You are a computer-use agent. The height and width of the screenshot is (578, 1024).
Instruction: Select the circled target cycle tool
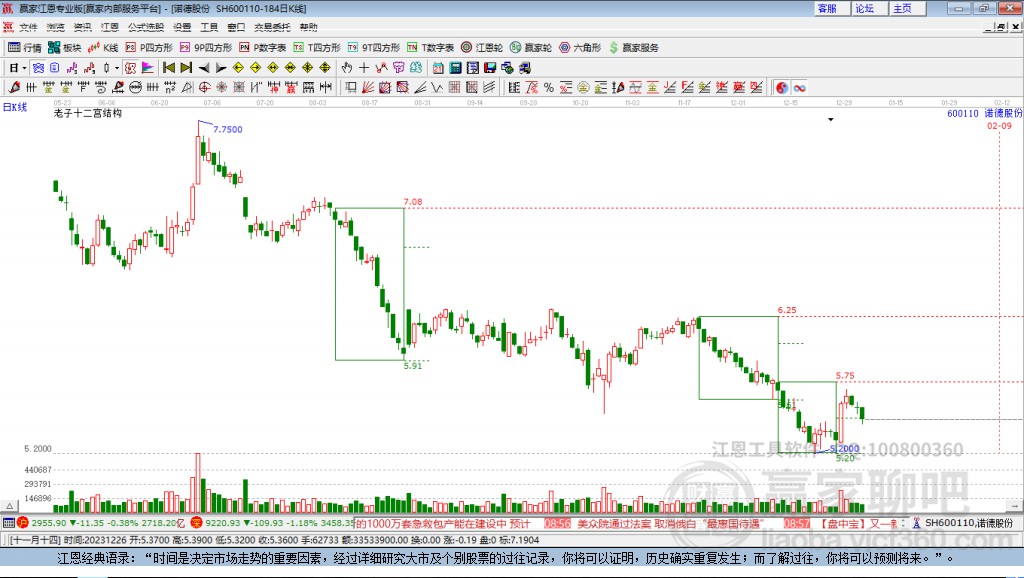[x=204, y=88]
